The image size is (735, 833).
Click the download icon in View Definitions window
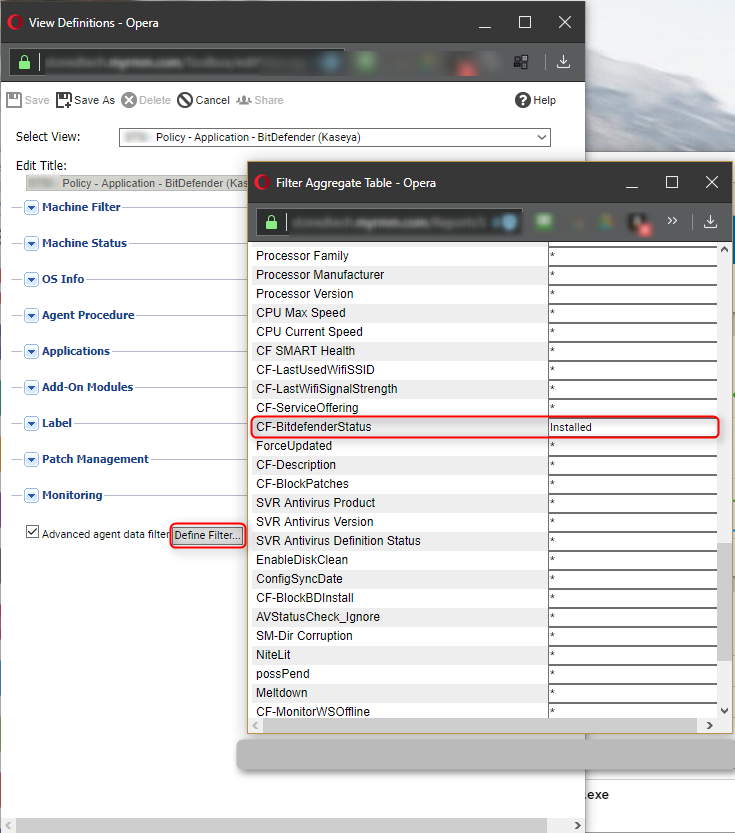pyautogui.click(x=563, y=62)
